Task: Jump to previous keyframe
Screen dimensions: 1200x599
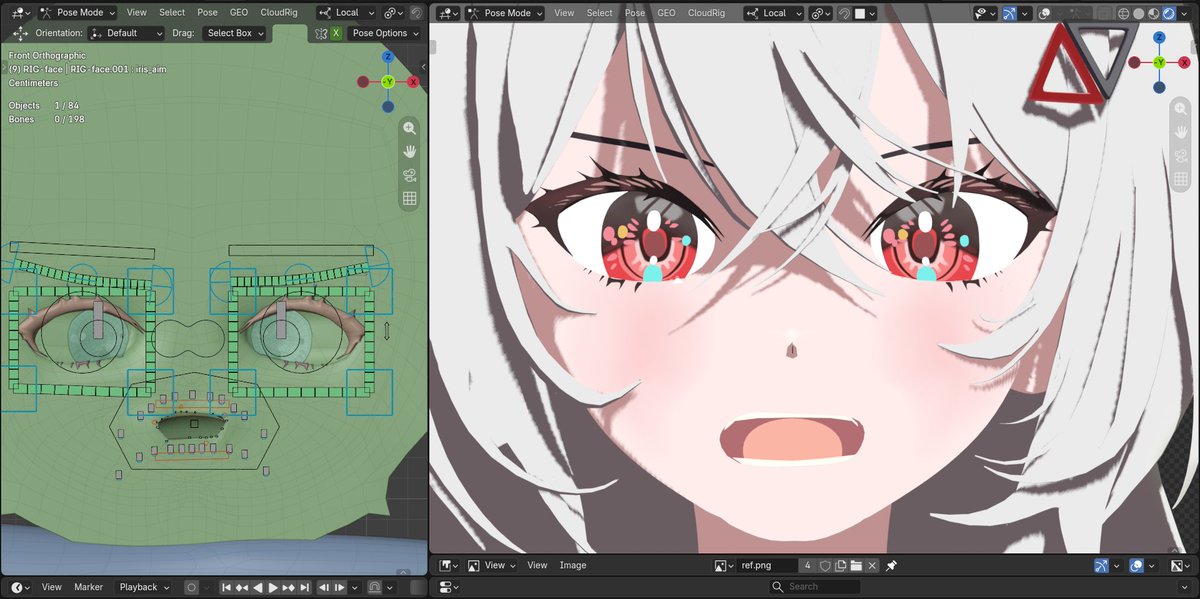Action: [x=242, y=587]
